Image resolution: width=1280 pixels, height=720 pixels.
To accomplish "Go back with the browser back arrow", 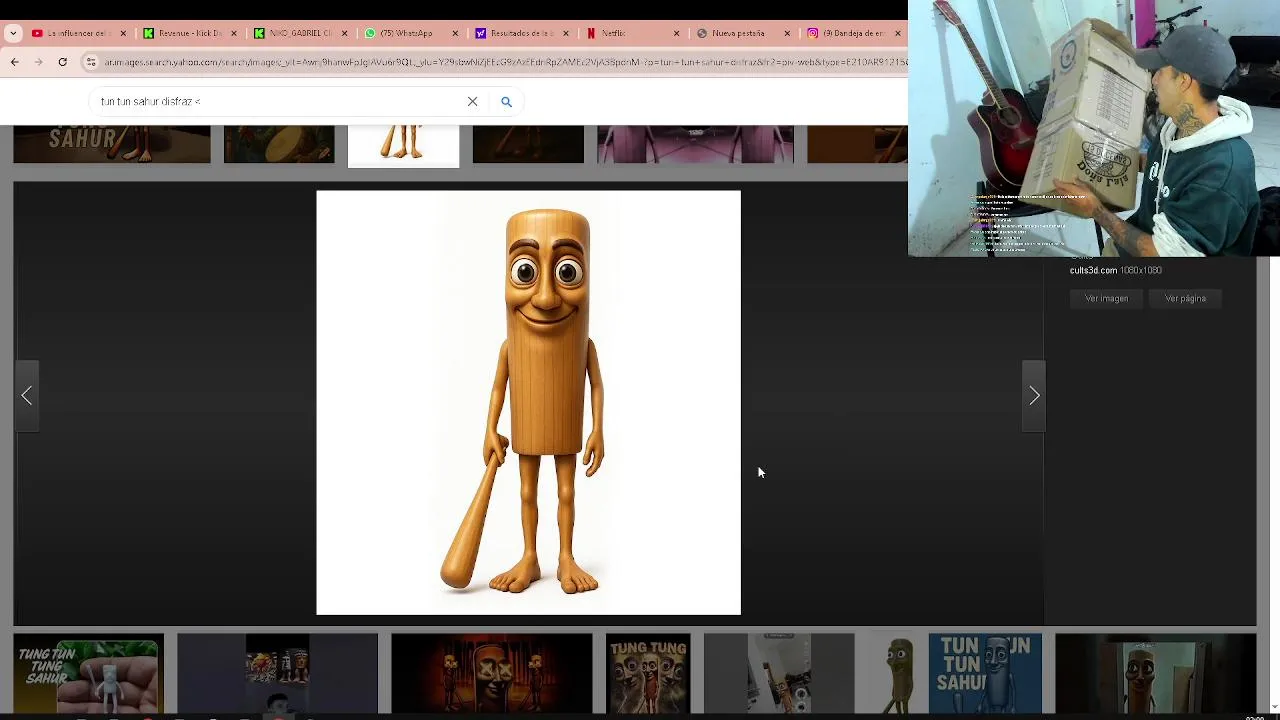I will [x=14, y=62].
